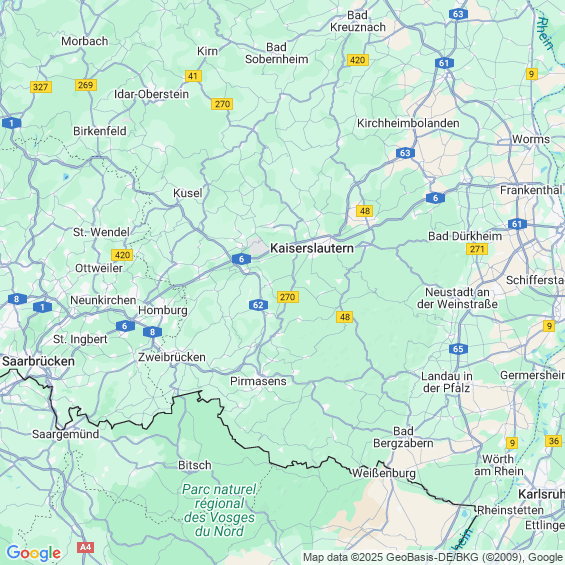The height and width of the screenshot is (565, 565).
Task: Click the route 36 road shield
Action: point(554,441)
